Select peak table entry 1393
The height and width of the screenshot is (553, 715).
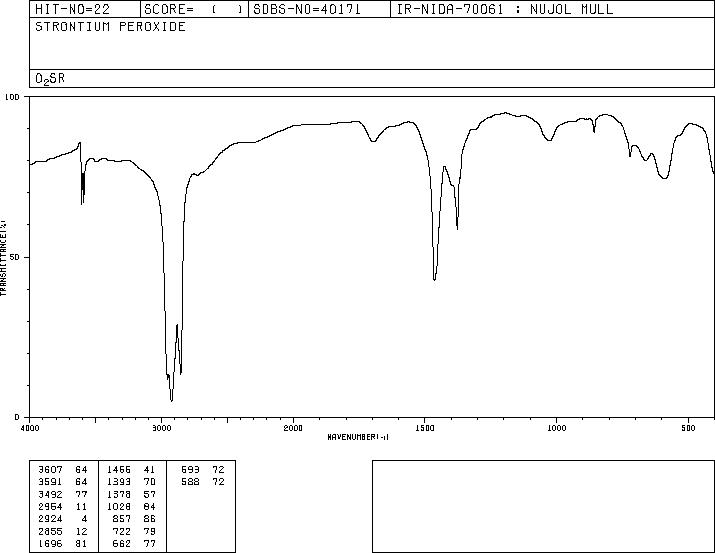pos(119,482)
